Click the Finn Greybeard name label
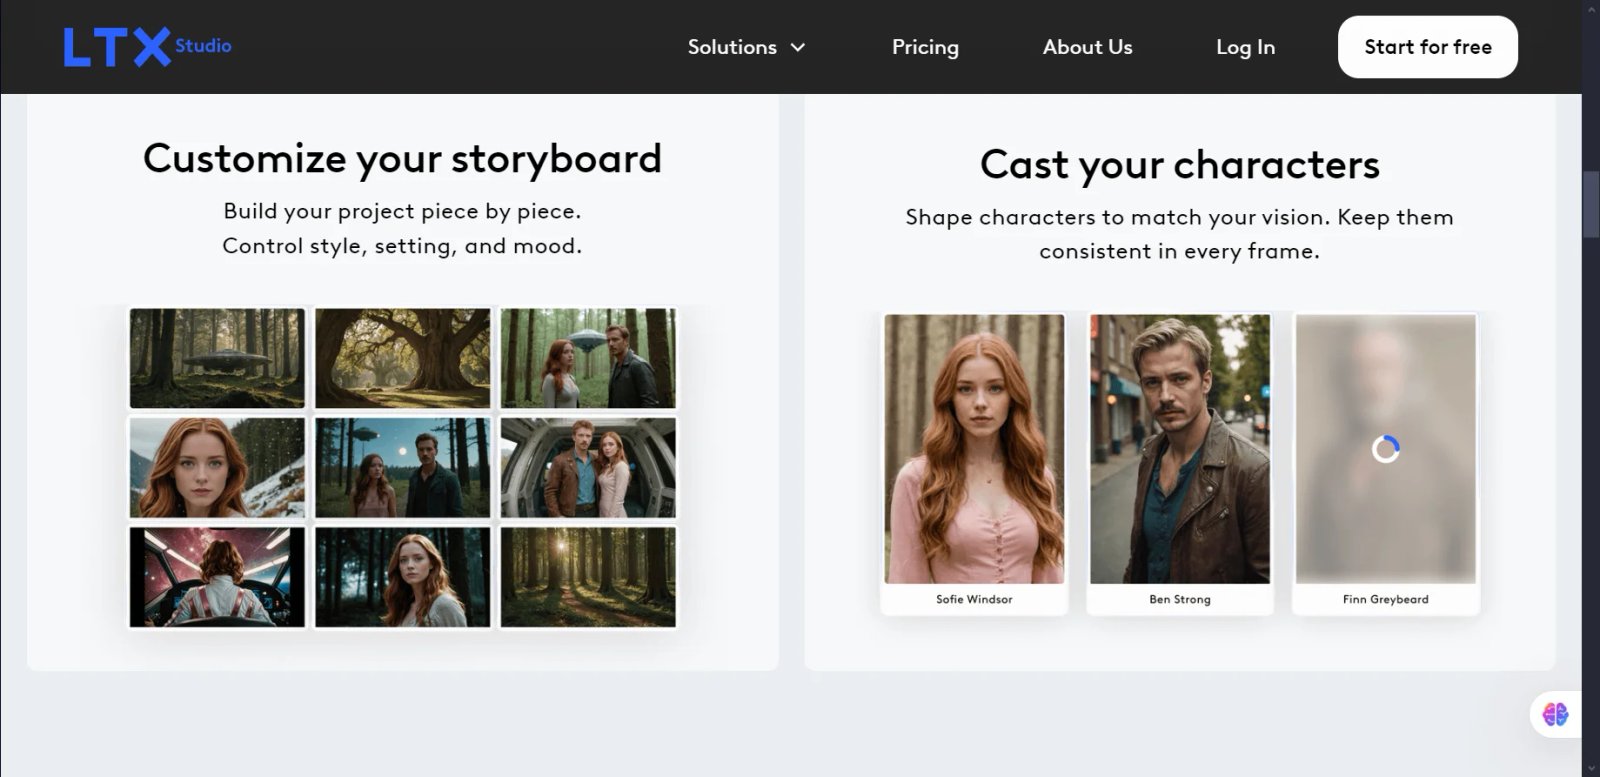 (x=1385, y=599)
